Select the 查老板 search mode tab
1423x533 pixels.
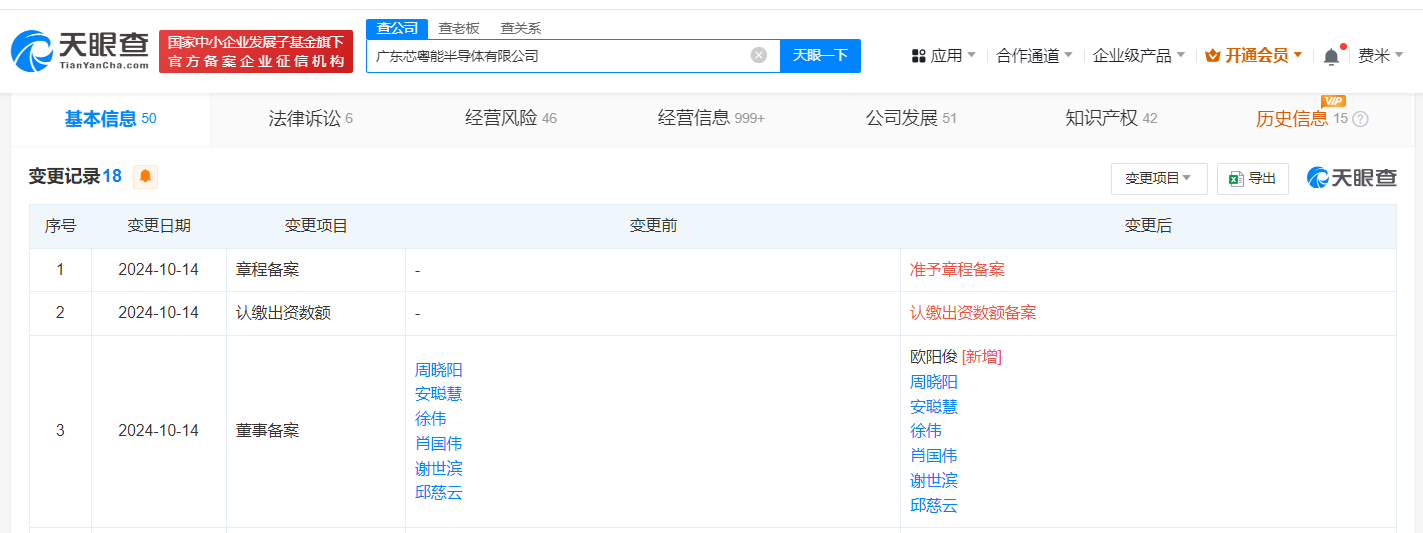[x=458, y=28]
